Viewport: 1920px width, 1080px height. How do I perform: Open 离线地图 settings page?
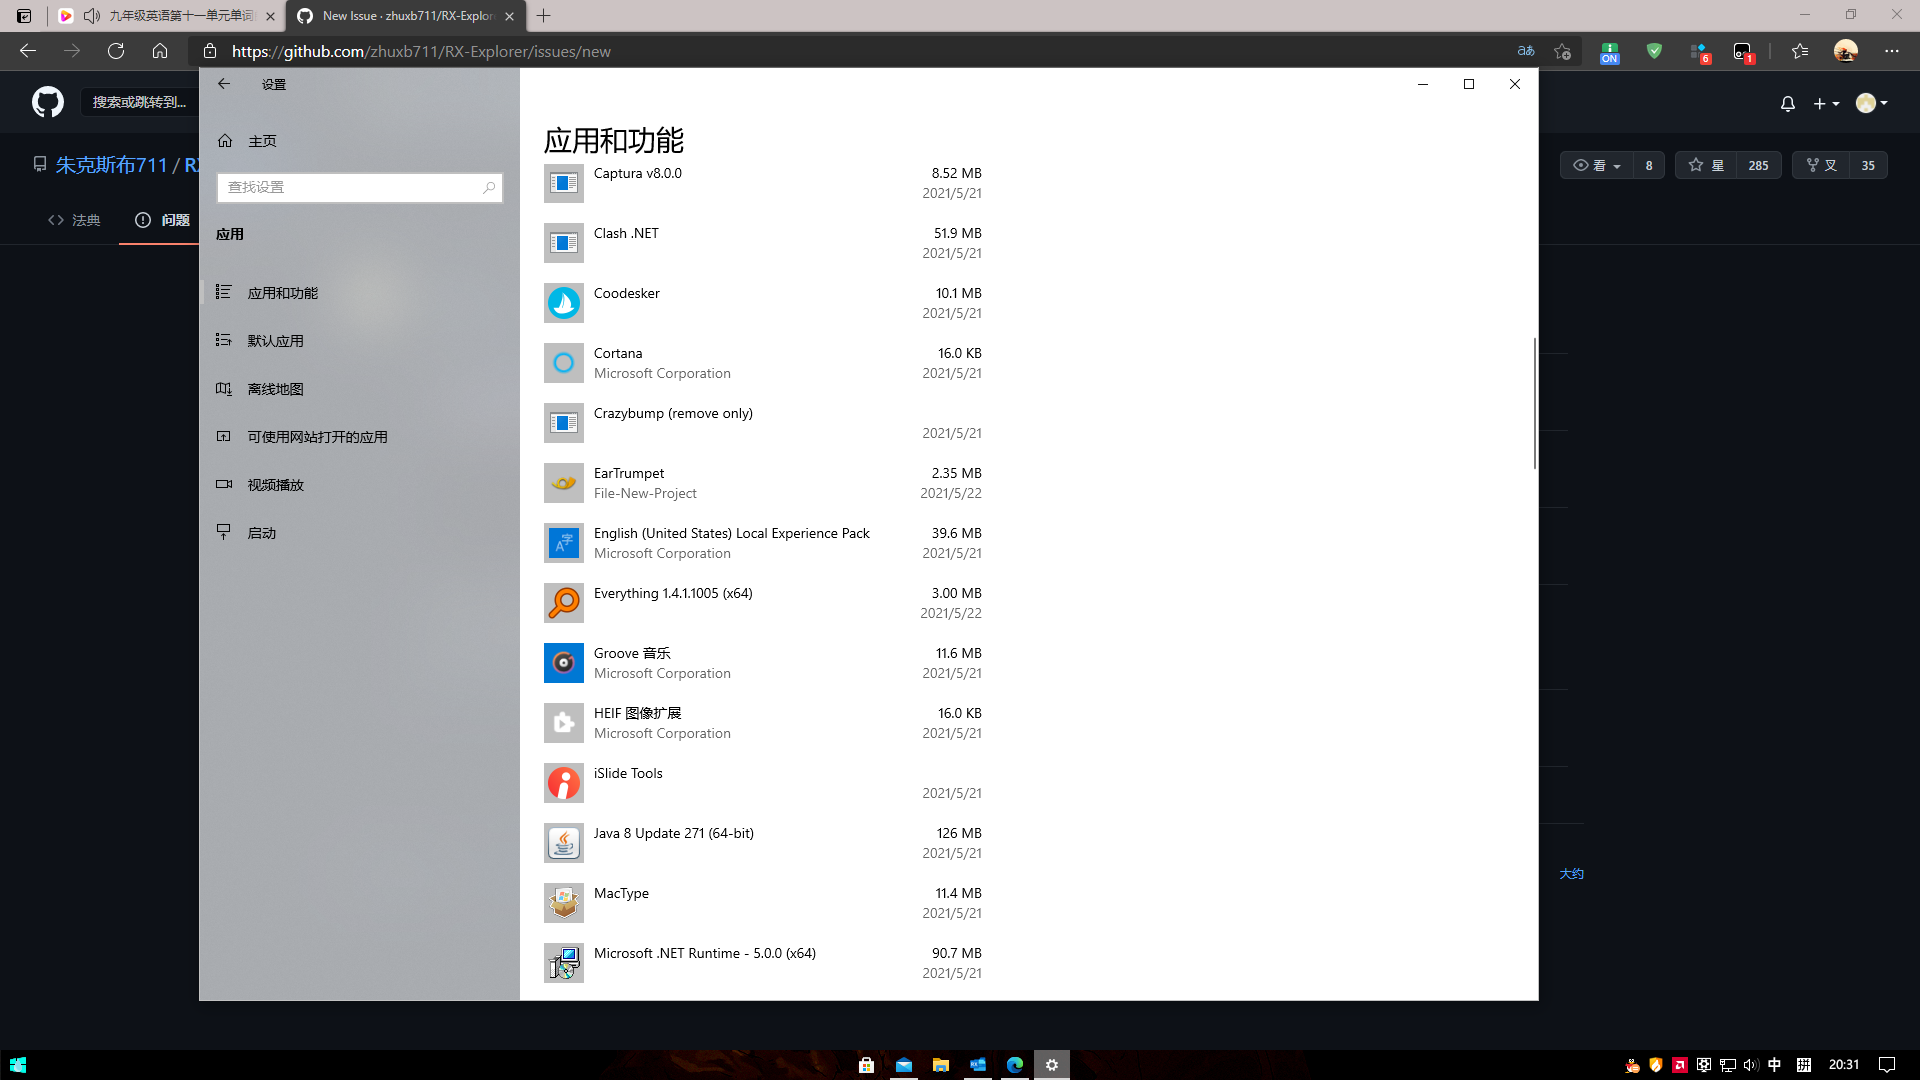pos(360,389)
